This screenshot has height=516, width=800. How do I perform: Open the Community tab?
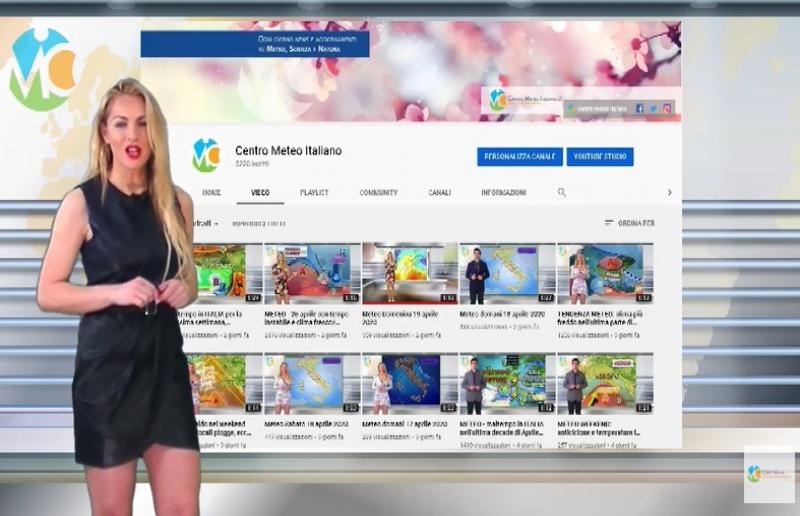click(379, 192)
